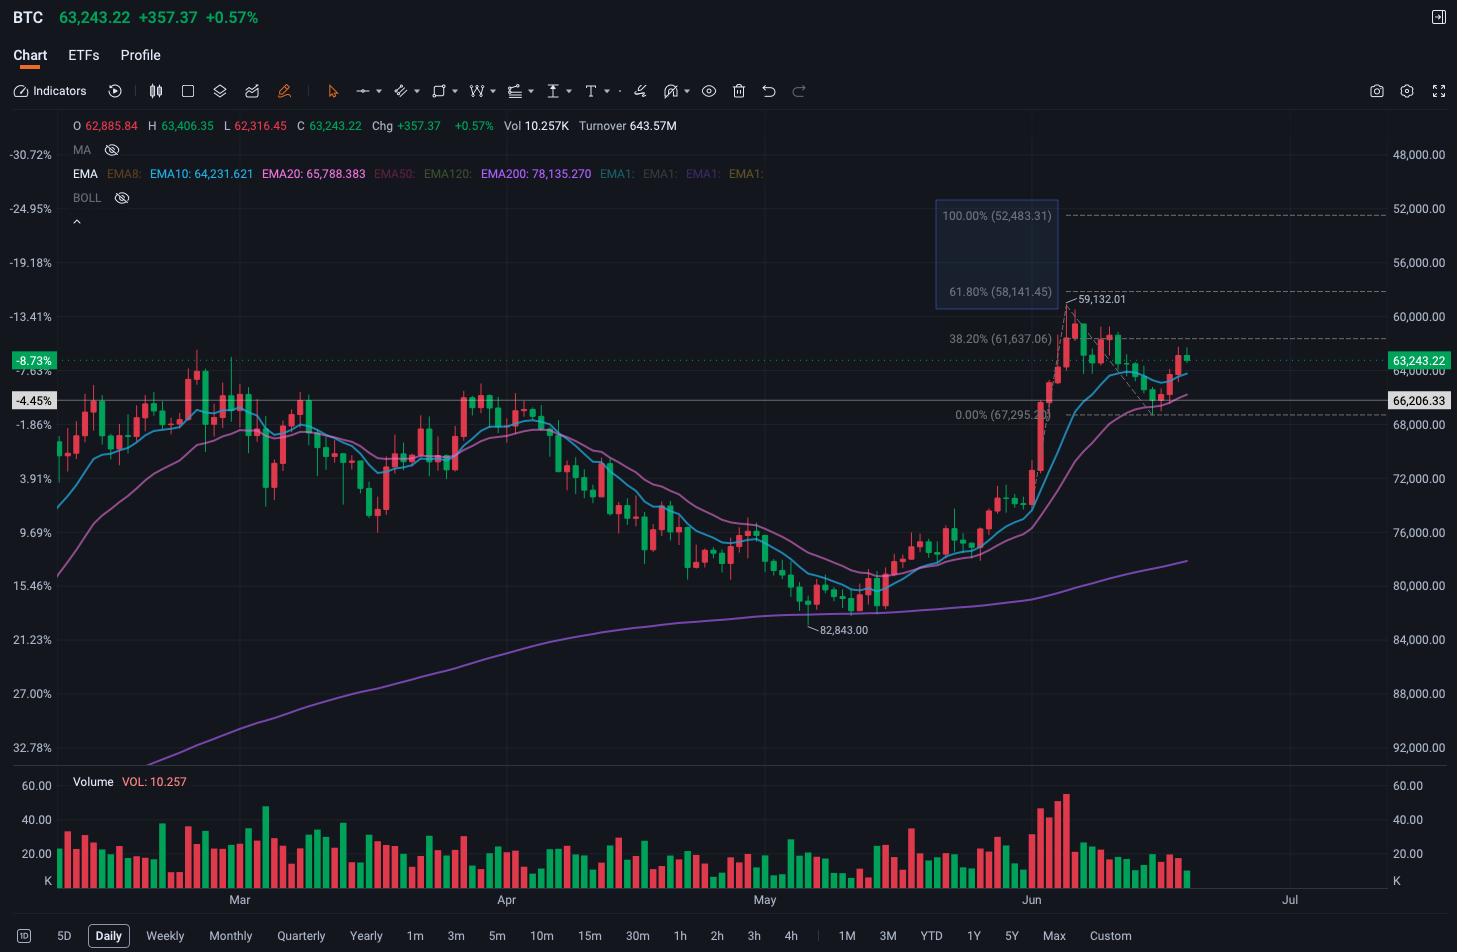Collapse the indicator legend with the chevron
1457x952 pixels.
77,222
